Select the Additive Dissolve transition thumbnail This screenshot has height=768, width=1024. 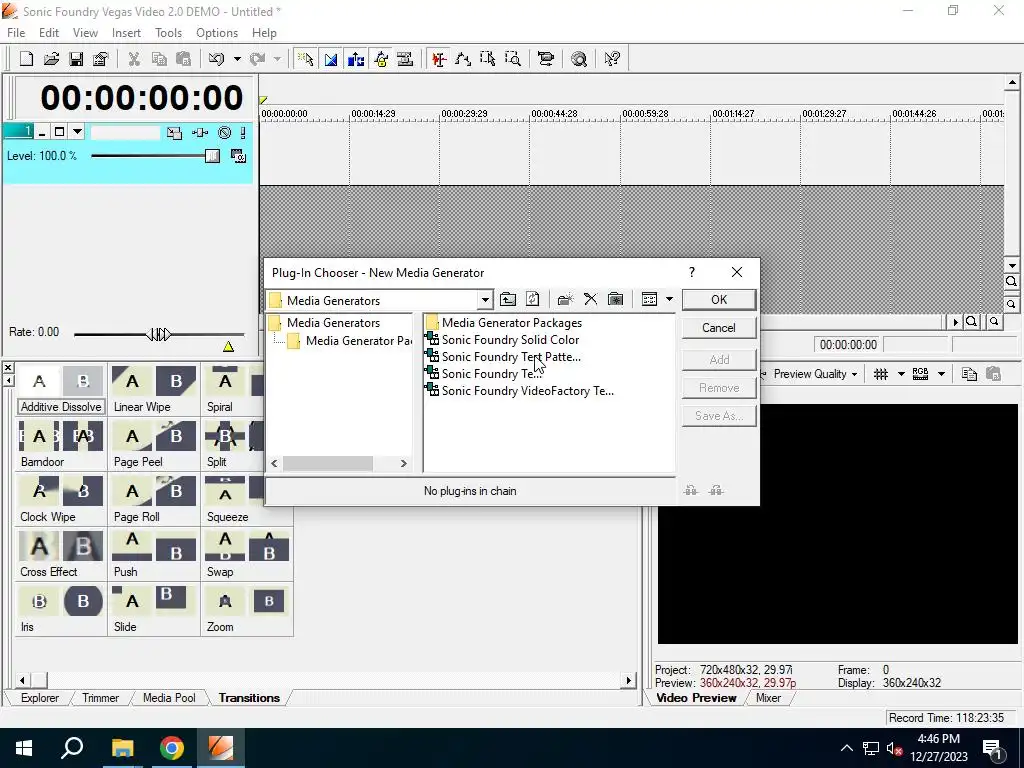coord(61,389)
